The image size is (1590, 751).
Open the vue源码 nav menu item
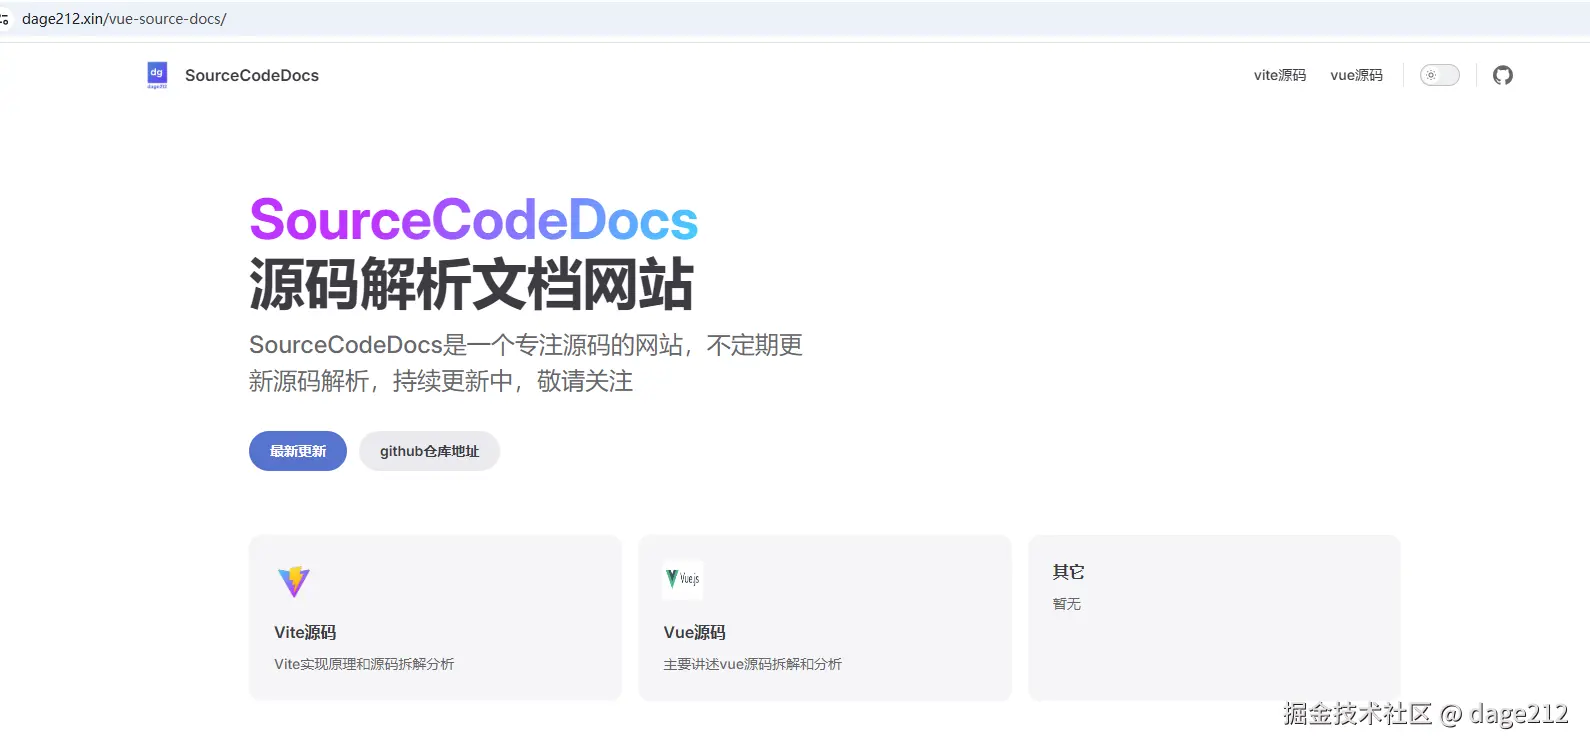[x=1356, y=75]
